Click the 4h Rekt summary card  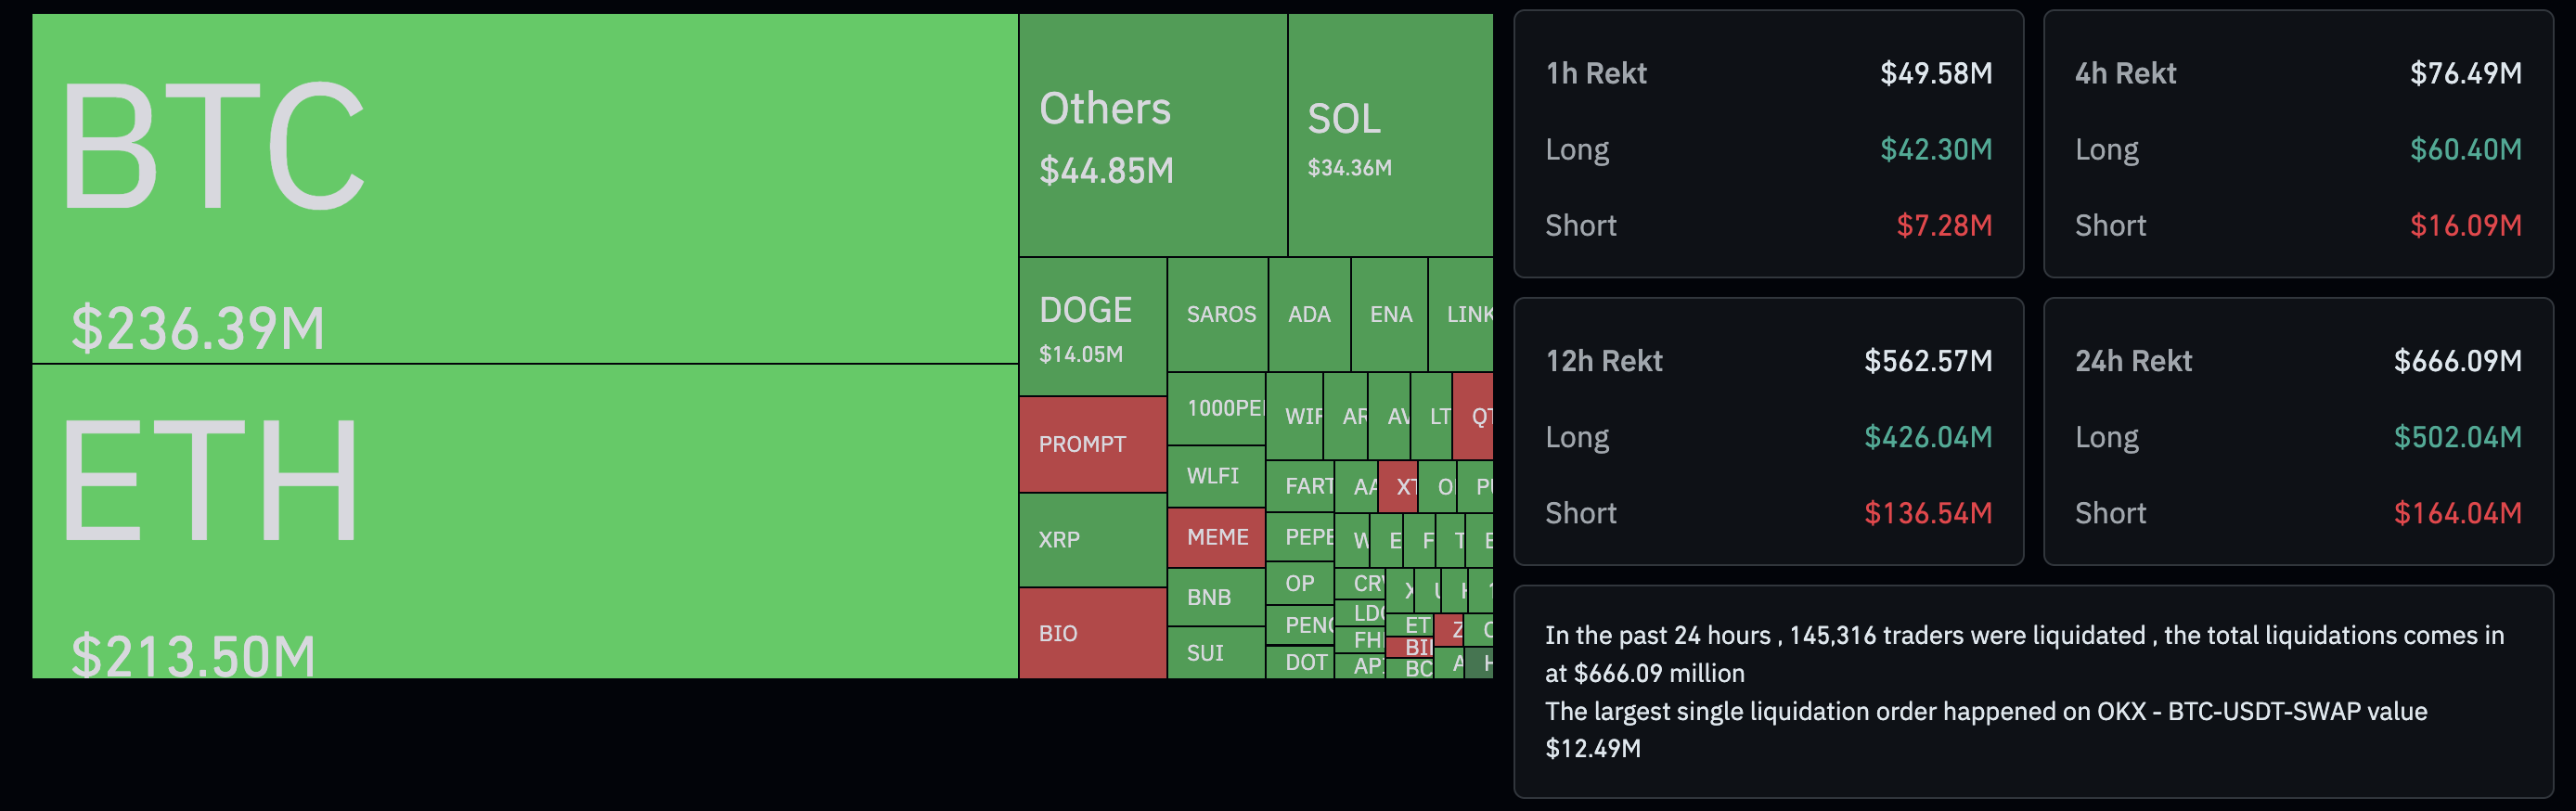(2297, 144)
